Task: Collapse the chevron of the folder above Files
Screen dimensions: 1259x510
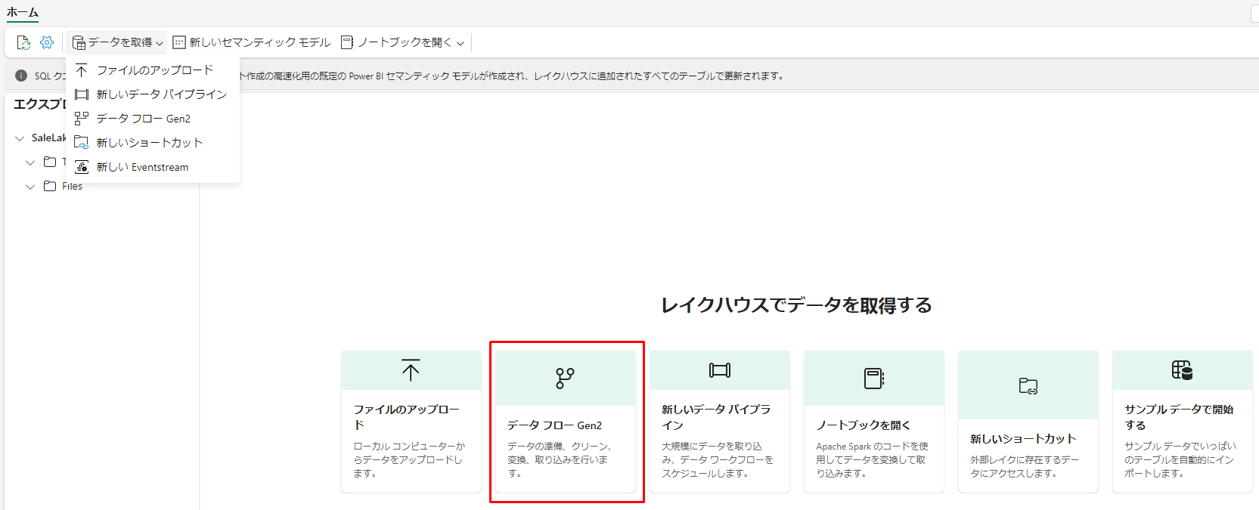Action: (x=30, y=162)
